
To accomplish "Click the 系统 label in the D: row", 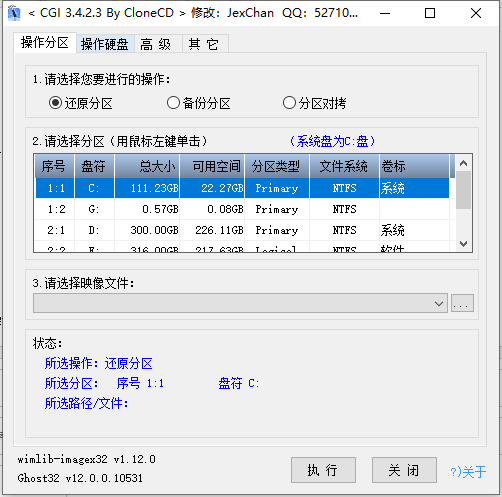I will [x=393, y=230].
